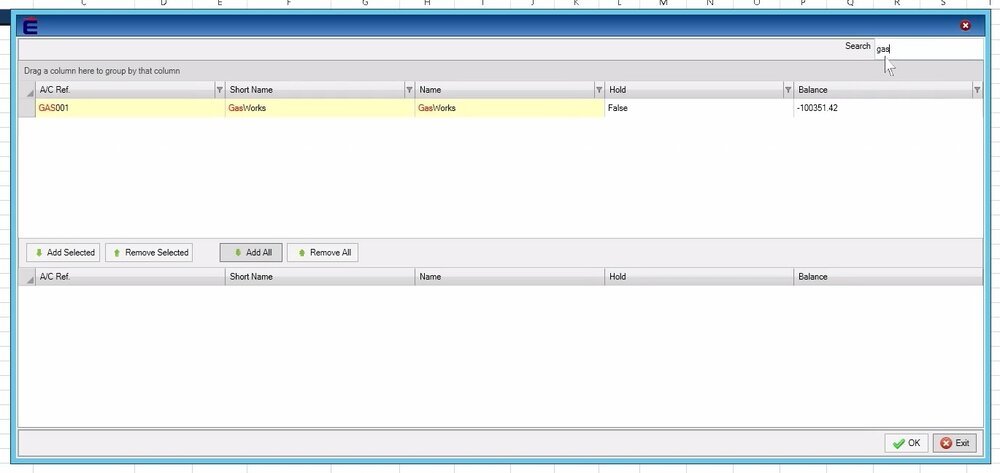Click lower grid A/C Ref. header

coord(130,277)
